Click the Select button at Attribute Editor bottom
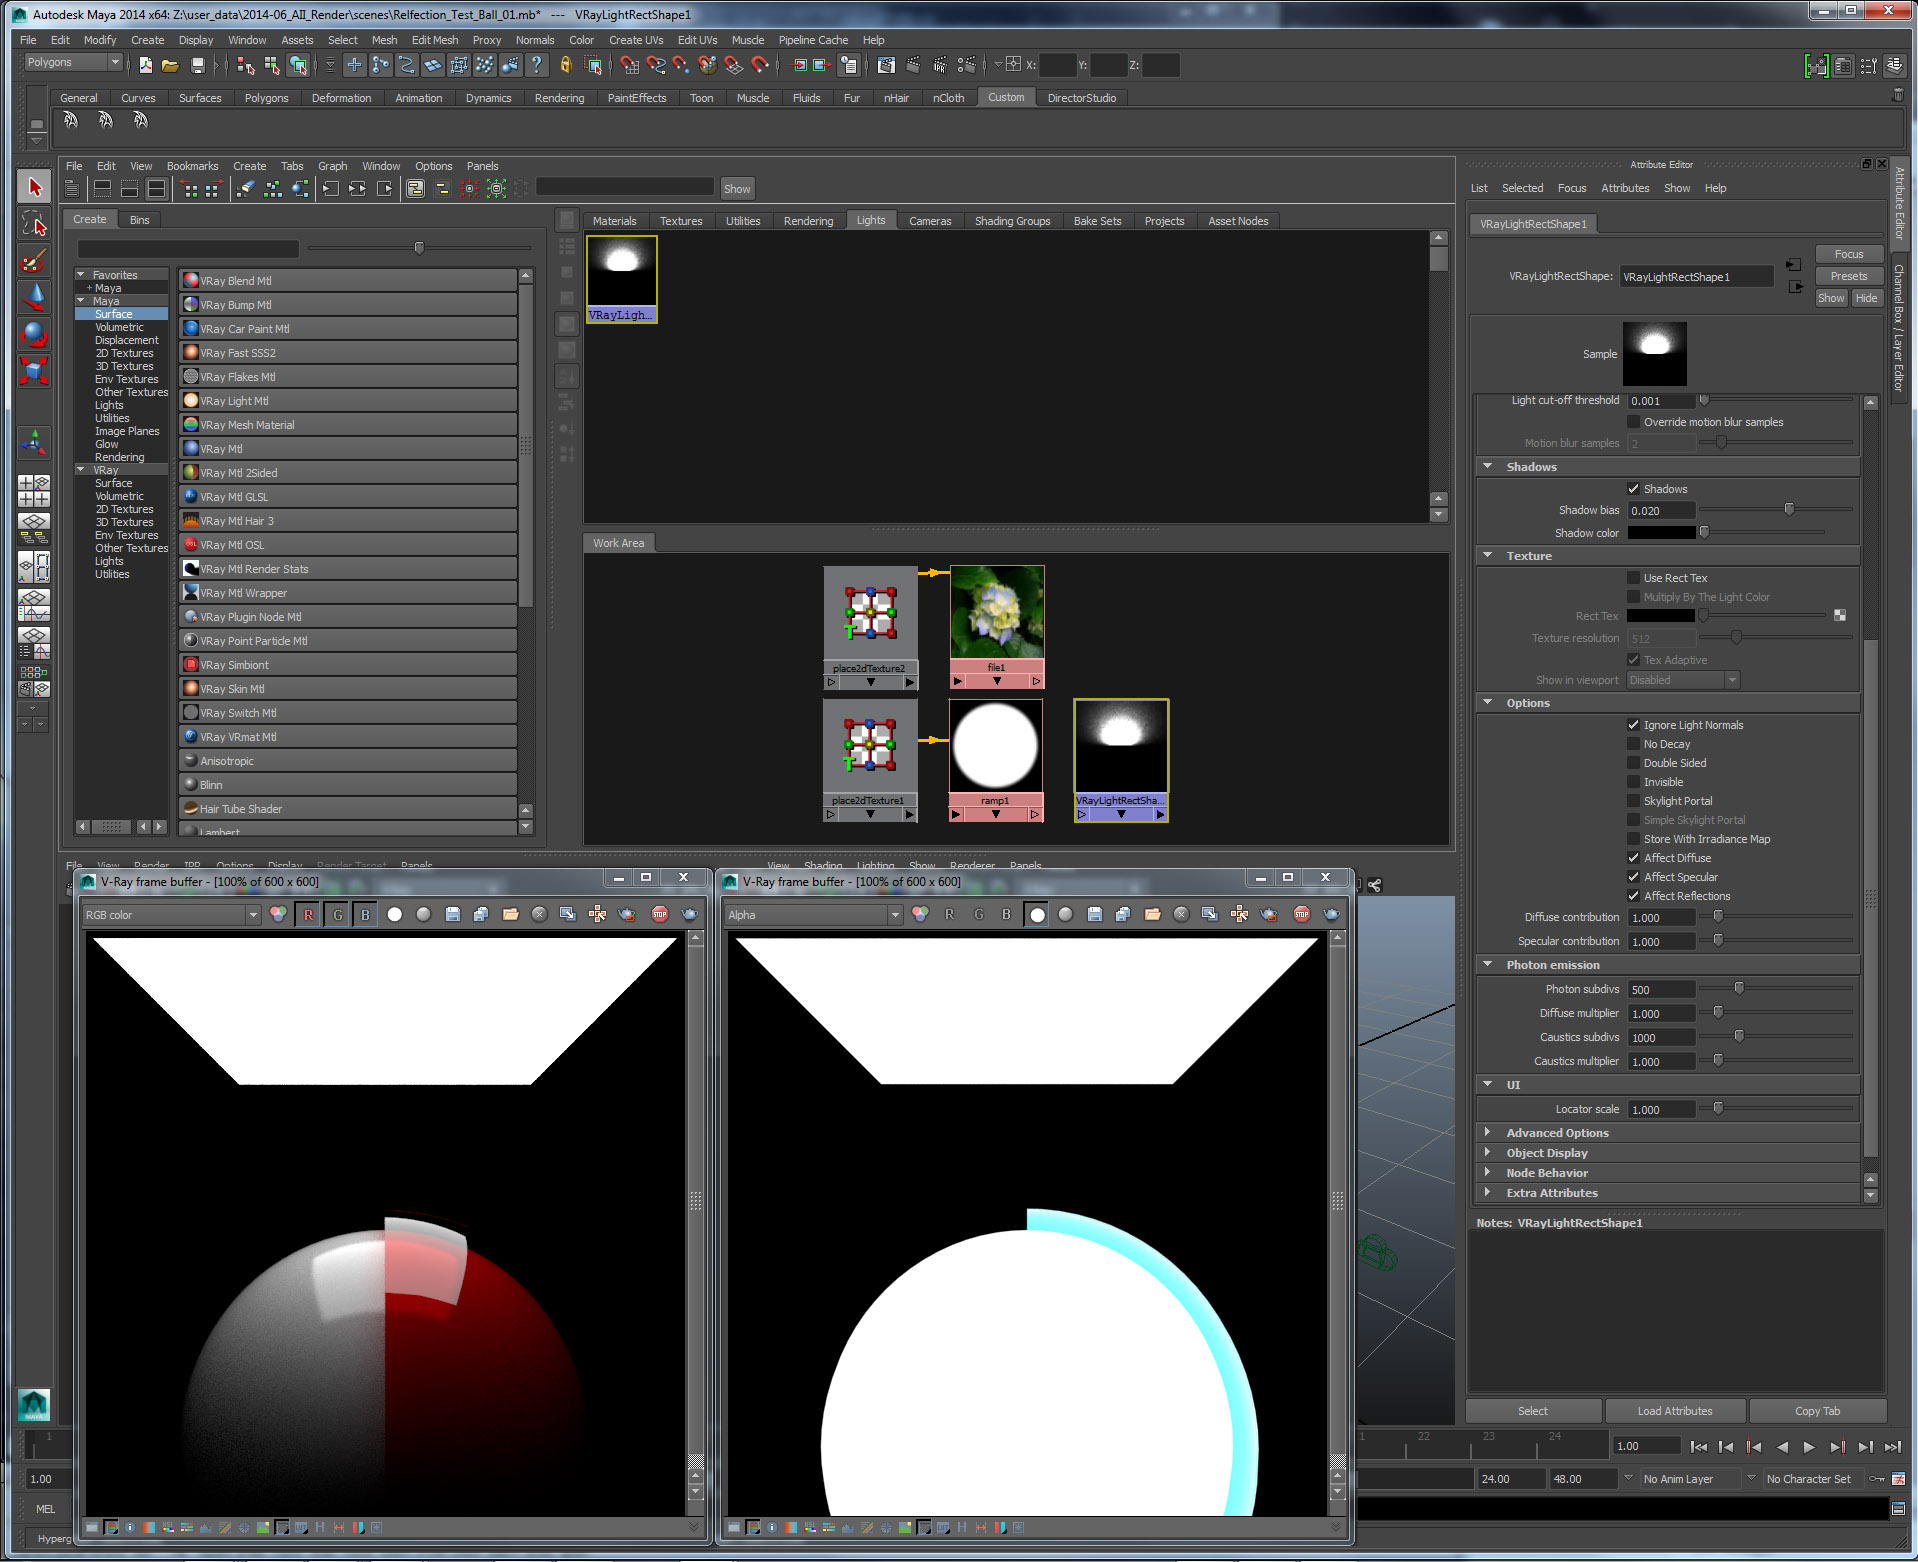 point(1532,1411)
